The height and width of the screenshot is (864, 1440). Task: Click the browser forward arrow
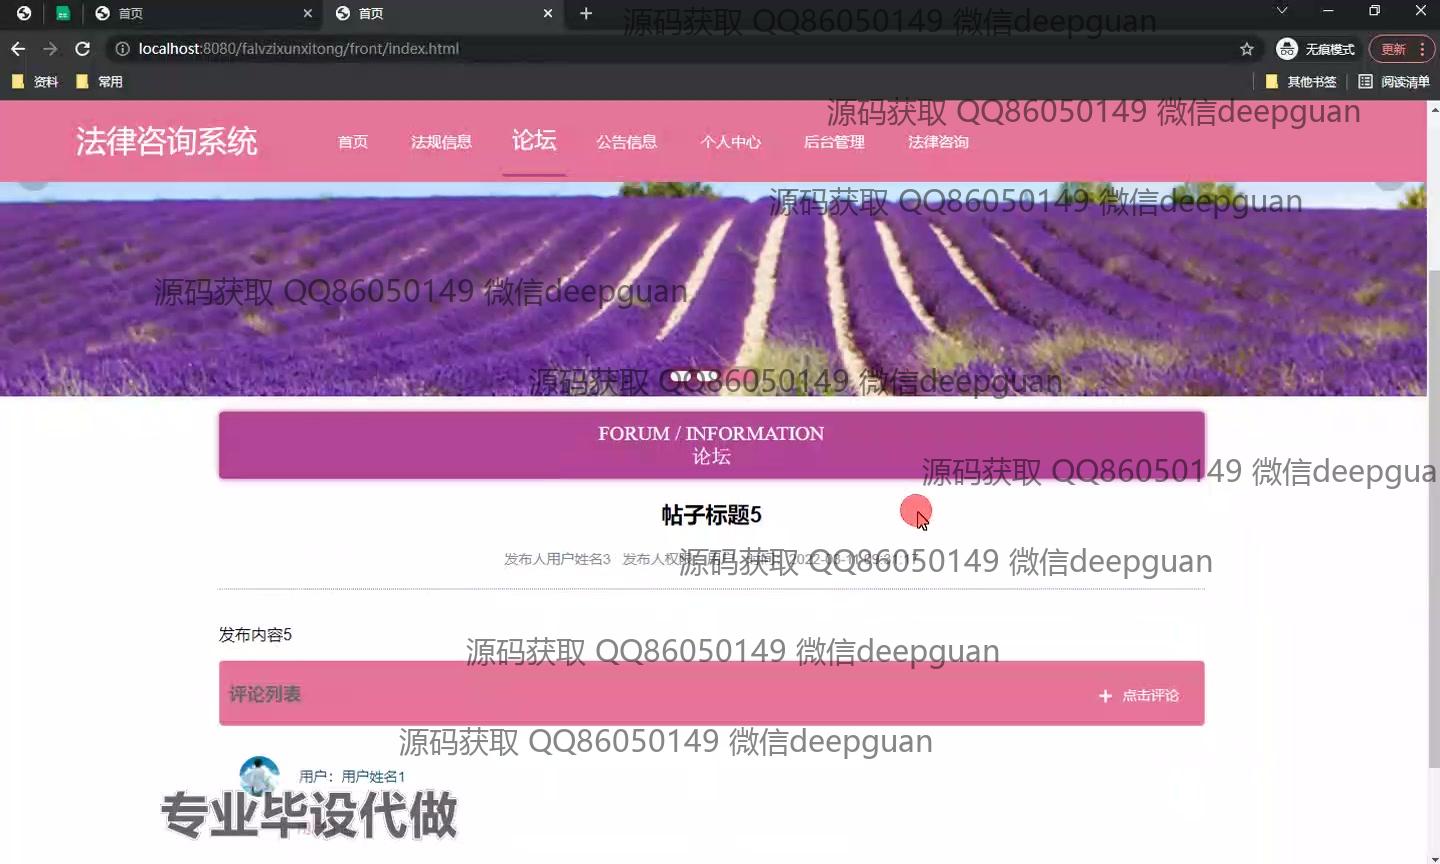50,49
